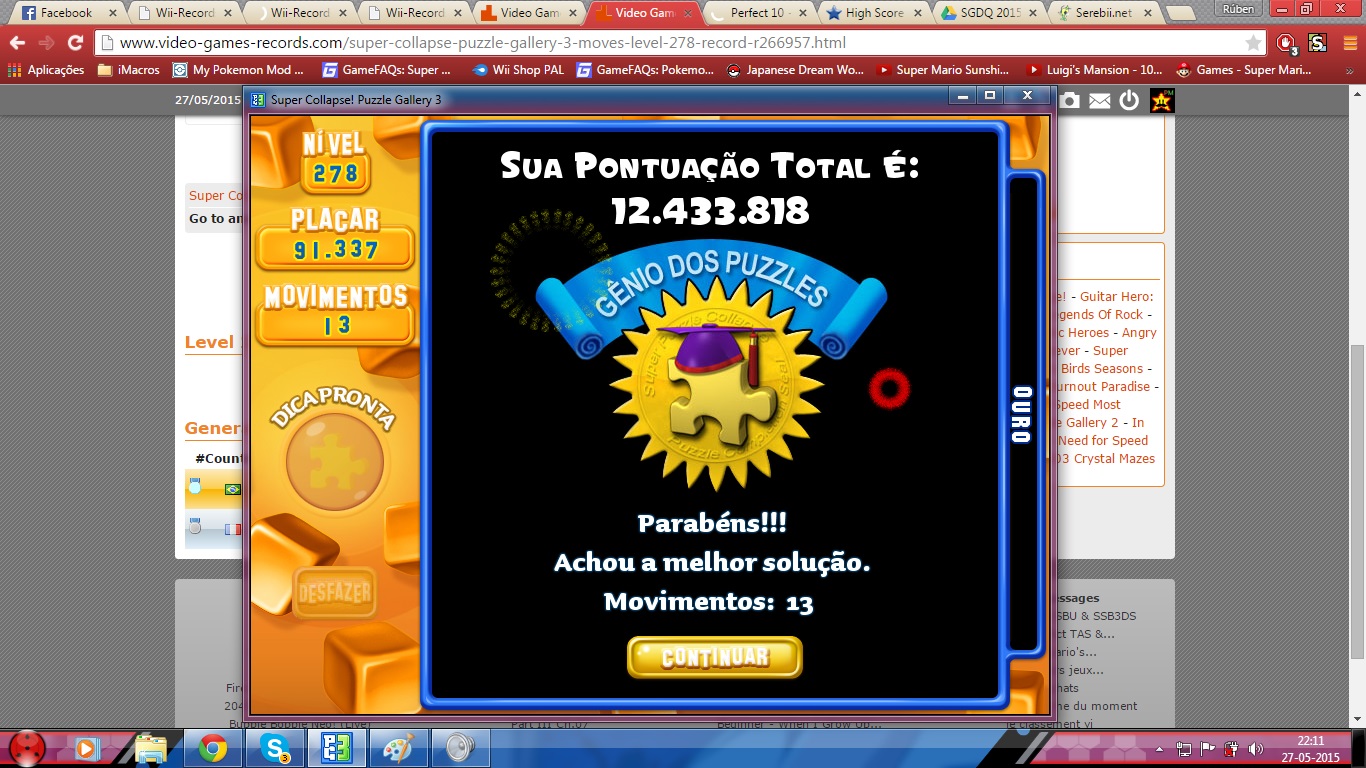Screen dimensions: 1366x768
Task: Click the camera icon on the website header
Action: 1070,100
